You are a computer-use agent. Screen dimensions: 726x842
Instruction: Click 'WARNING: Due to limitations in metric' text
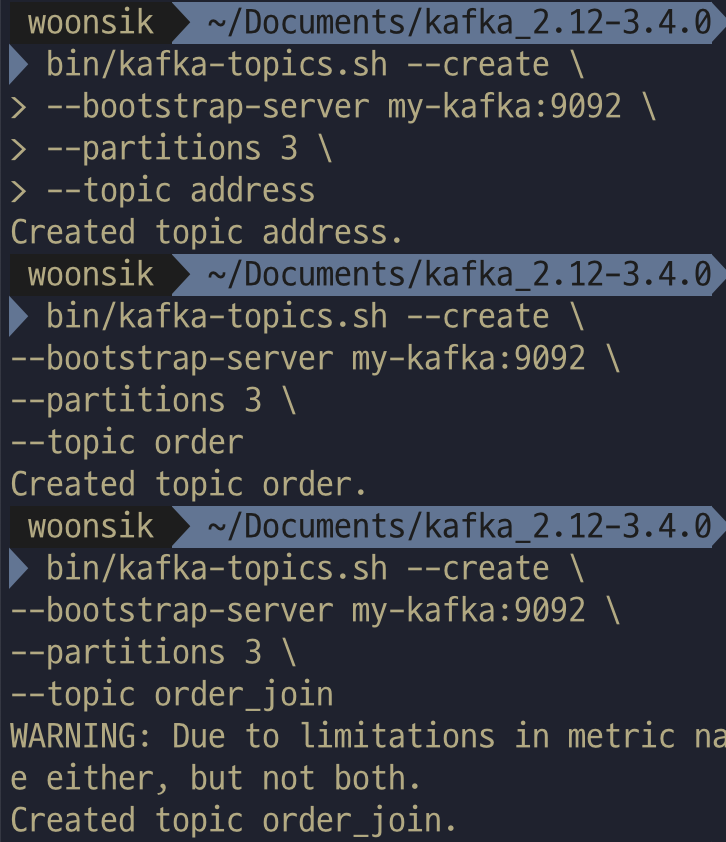(x=343, y=736)
